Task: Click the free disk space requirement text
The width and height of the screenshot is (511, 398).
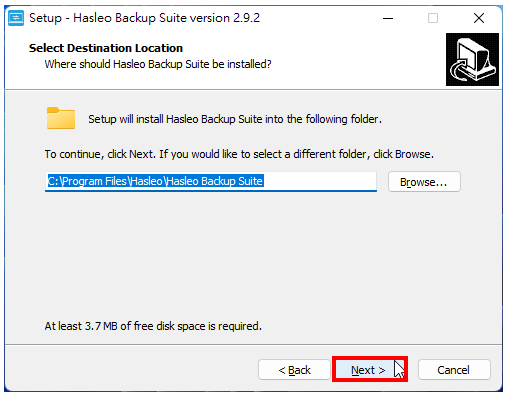Action: click(153, 326)
